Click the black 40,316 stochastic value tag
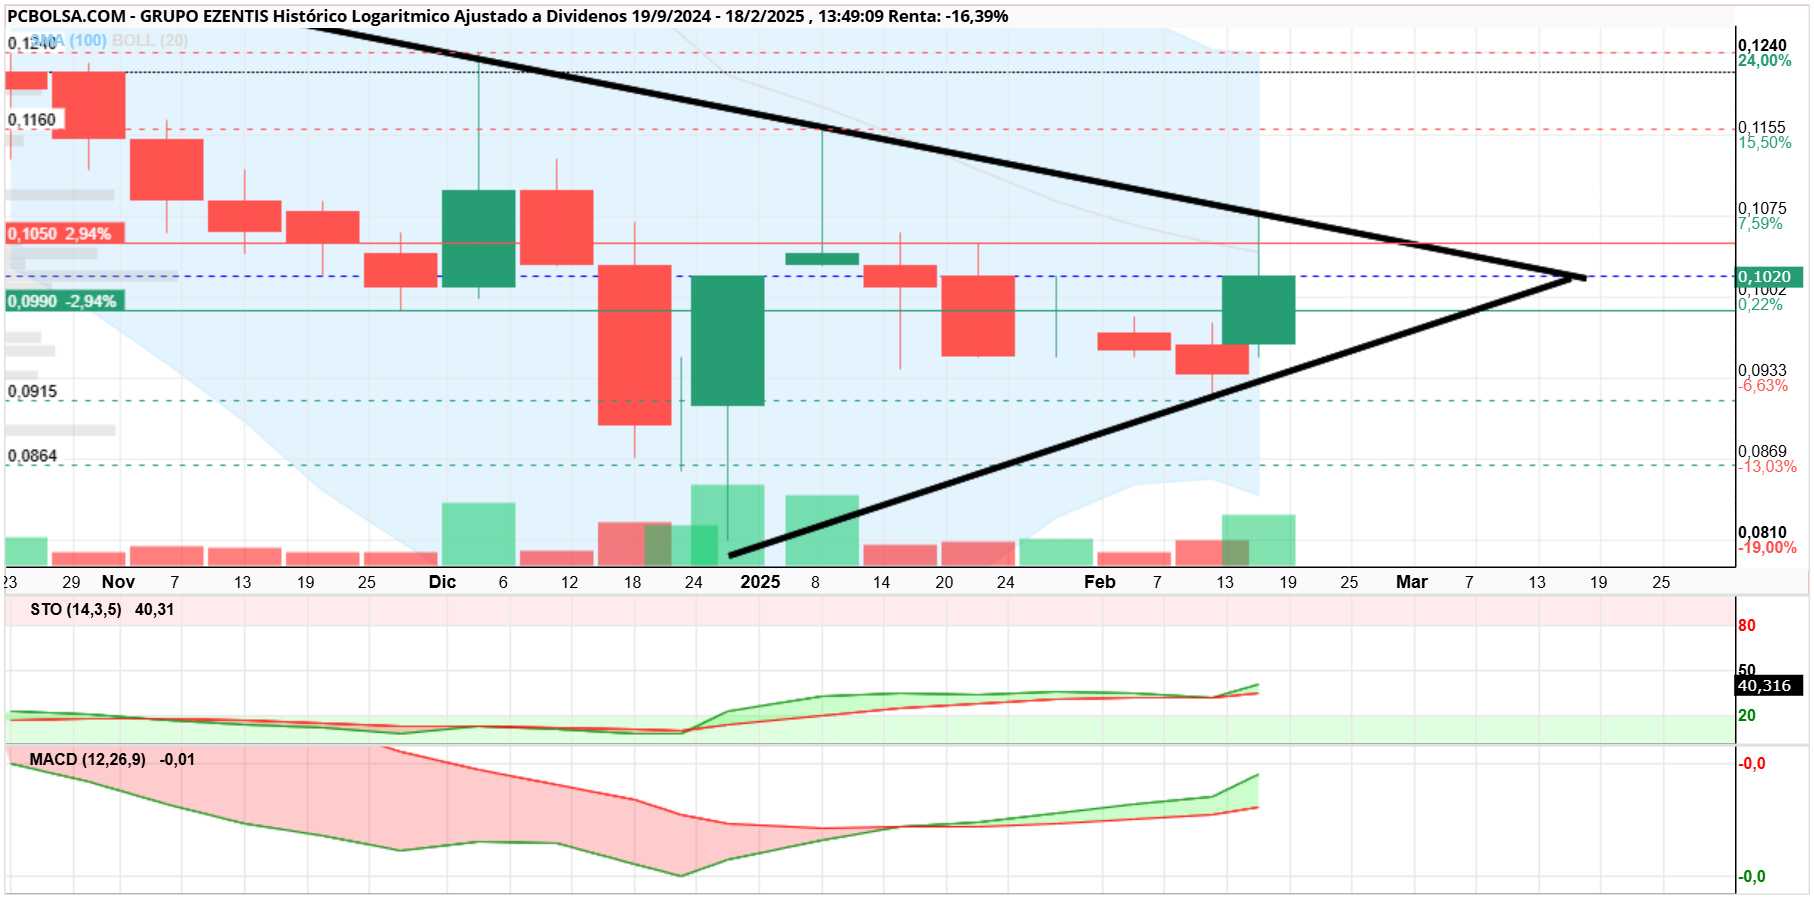The height and width of the screenshot is (899, 1814). 1769,686
